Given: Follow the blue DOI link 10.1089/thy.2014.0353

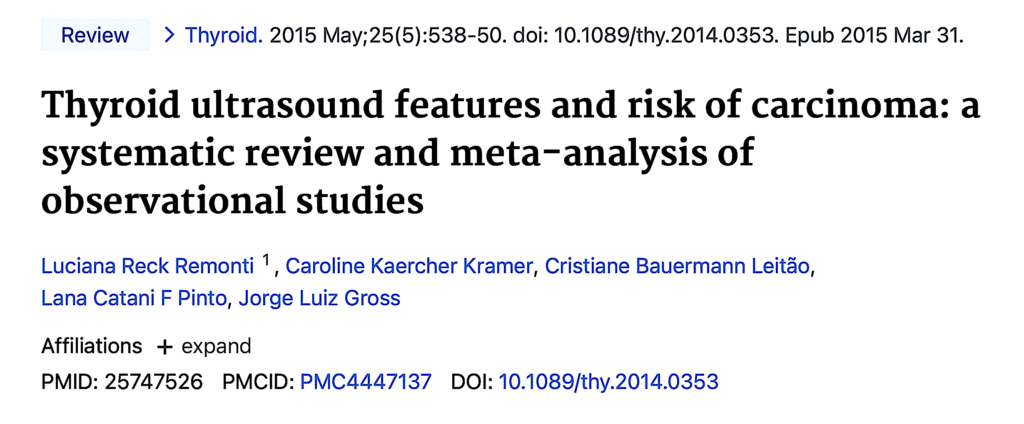Looking at the screenshot, I should (x=608, y=381).
